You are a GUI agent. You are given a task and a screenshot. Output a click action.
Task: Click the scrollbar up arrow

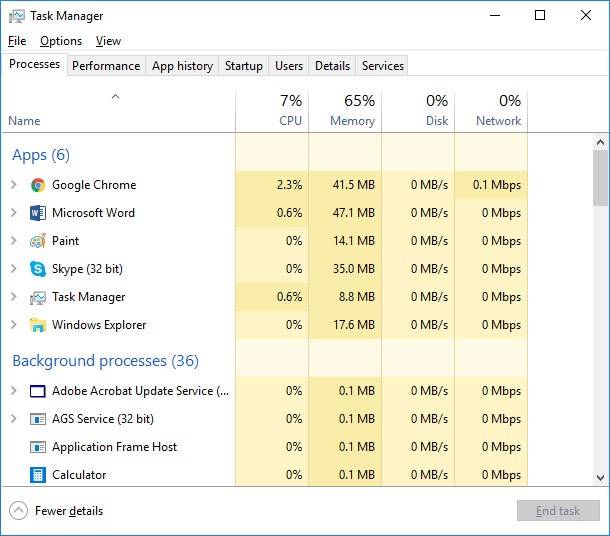pos(600,142)
